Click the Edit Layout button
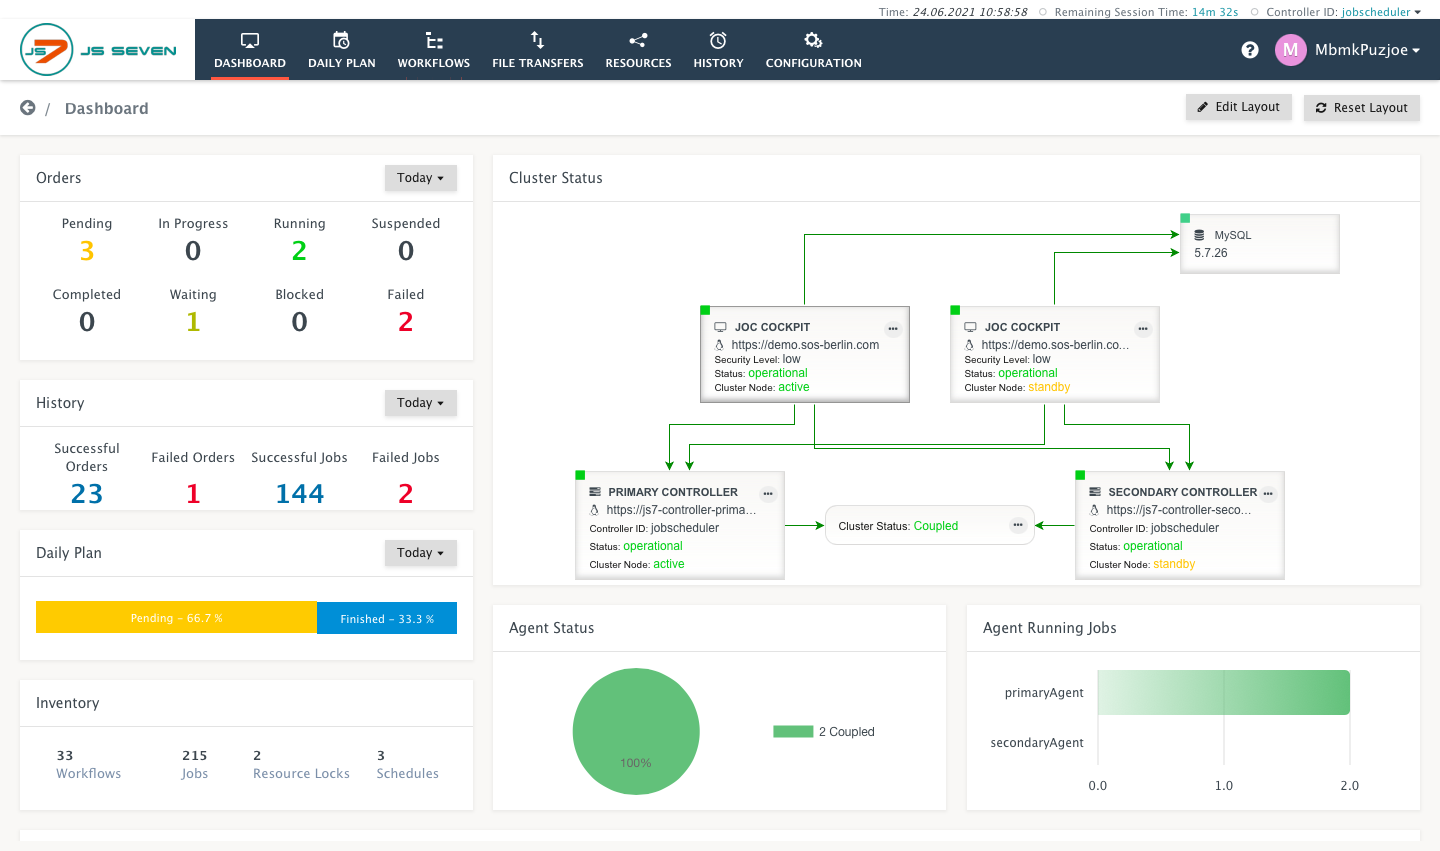Image resolution: width=1440 pixels, height=851 pixels. click(x=1238, y=107)
